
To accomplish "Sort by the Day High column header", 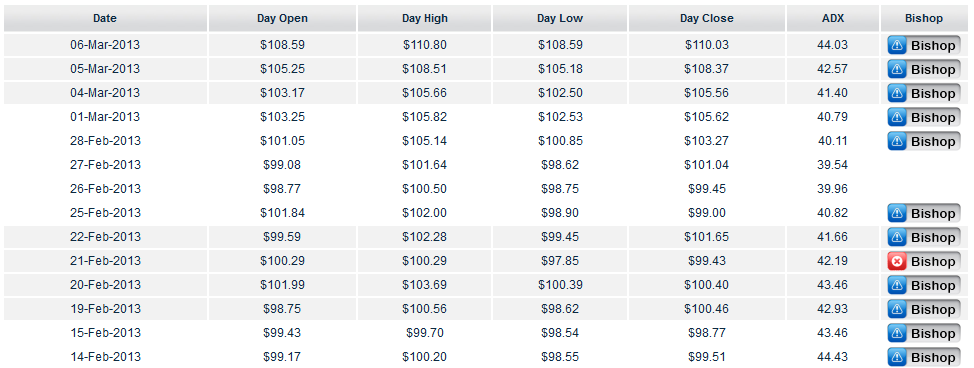I will point(425,19).
